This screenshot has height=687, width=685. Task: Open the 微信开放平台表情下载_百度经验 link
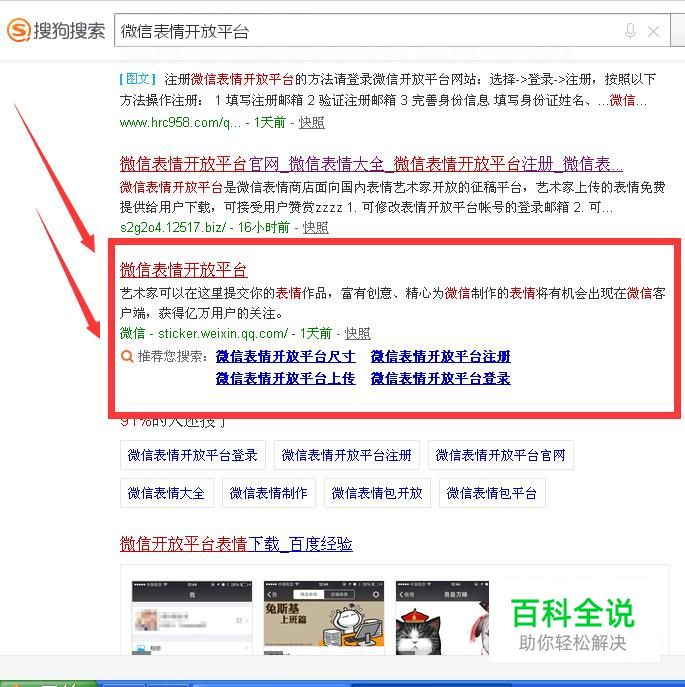tap(236, 544)
